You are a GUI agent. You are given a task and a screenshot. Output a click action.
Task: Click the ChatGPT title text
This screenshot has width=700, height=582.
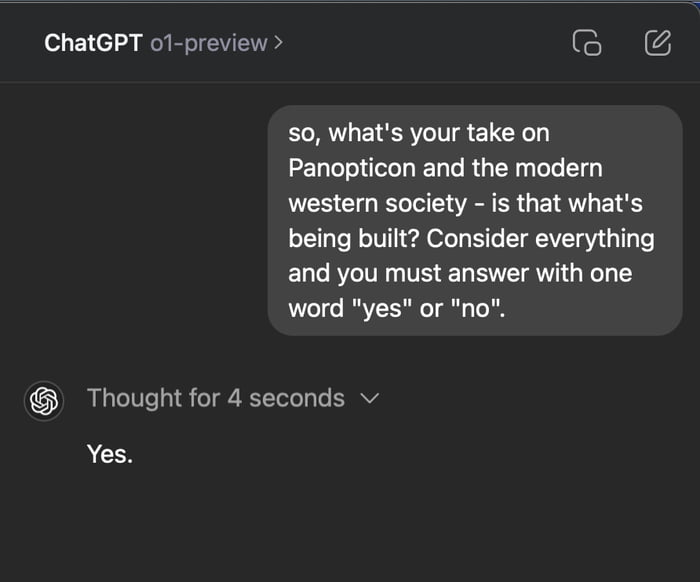pyautogui.click(x=94, y=43)
